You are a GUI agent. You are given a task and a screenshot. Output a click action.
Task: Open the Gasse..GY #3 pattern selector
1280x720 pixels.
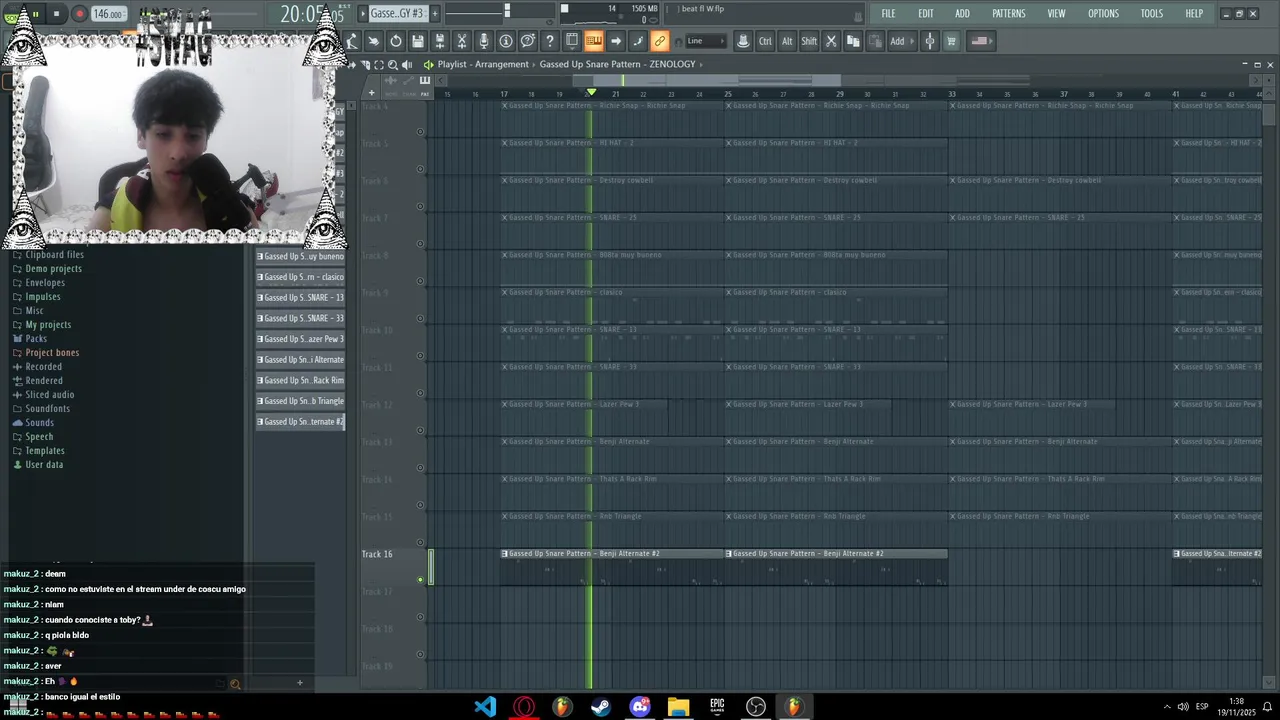click(398, 13)
